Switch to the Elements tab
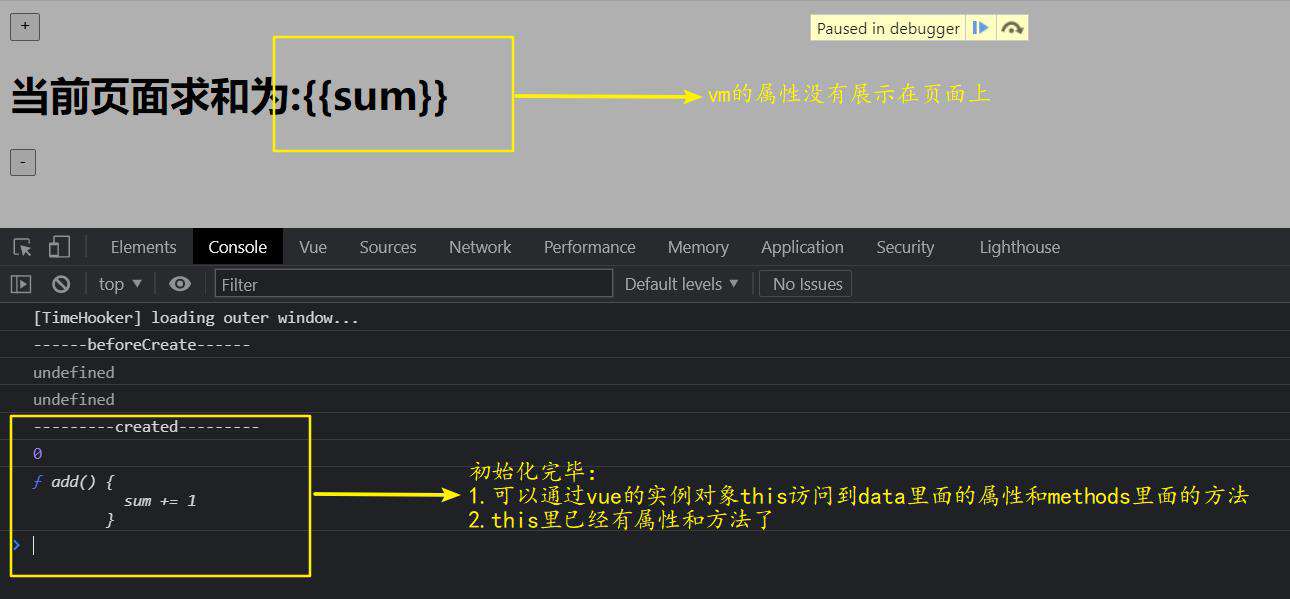This screenshot has width=1290, height=599. 143,247
